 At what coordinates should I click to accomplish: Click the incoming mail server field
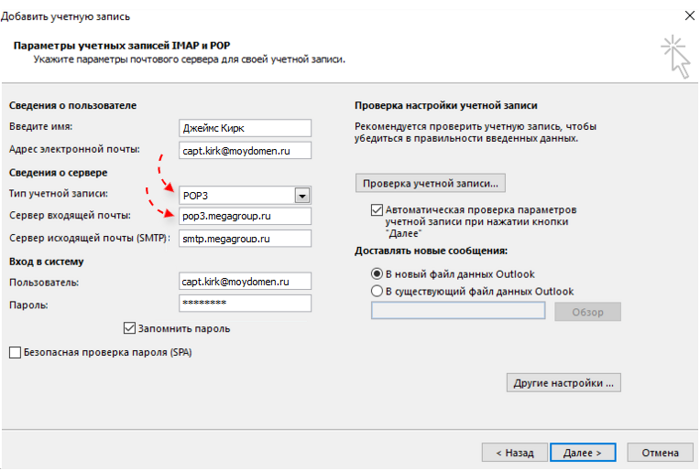(244, 216)
